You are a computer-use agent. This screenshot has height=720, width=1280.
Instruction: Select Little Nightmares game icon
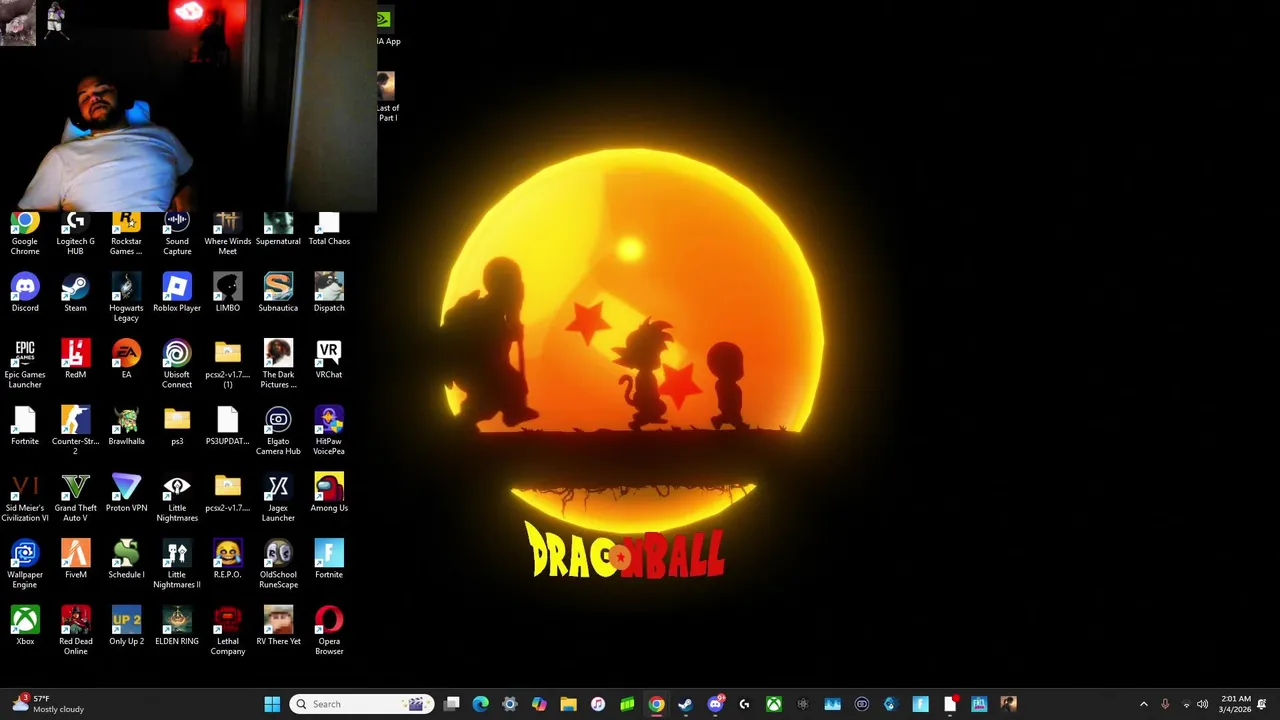(177, 498)
